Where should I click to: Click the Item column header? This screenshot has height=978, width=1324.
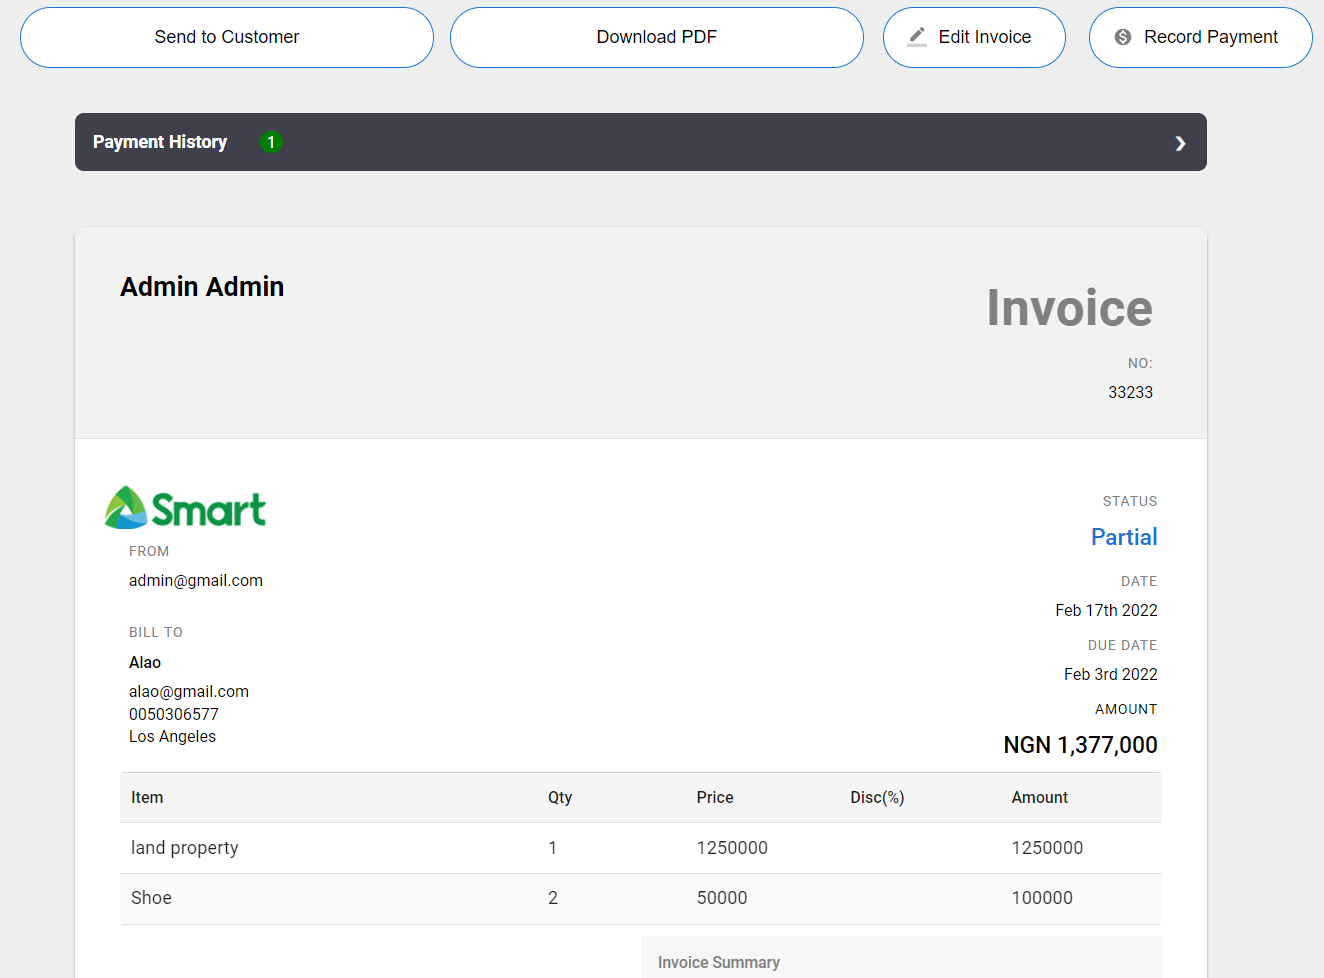click(147, 797)
